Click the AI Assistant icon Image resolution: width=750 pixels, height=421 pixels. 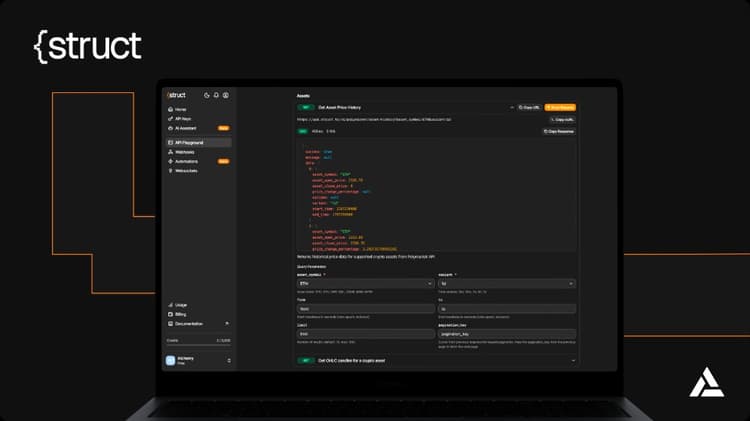(x=170, y=128)
